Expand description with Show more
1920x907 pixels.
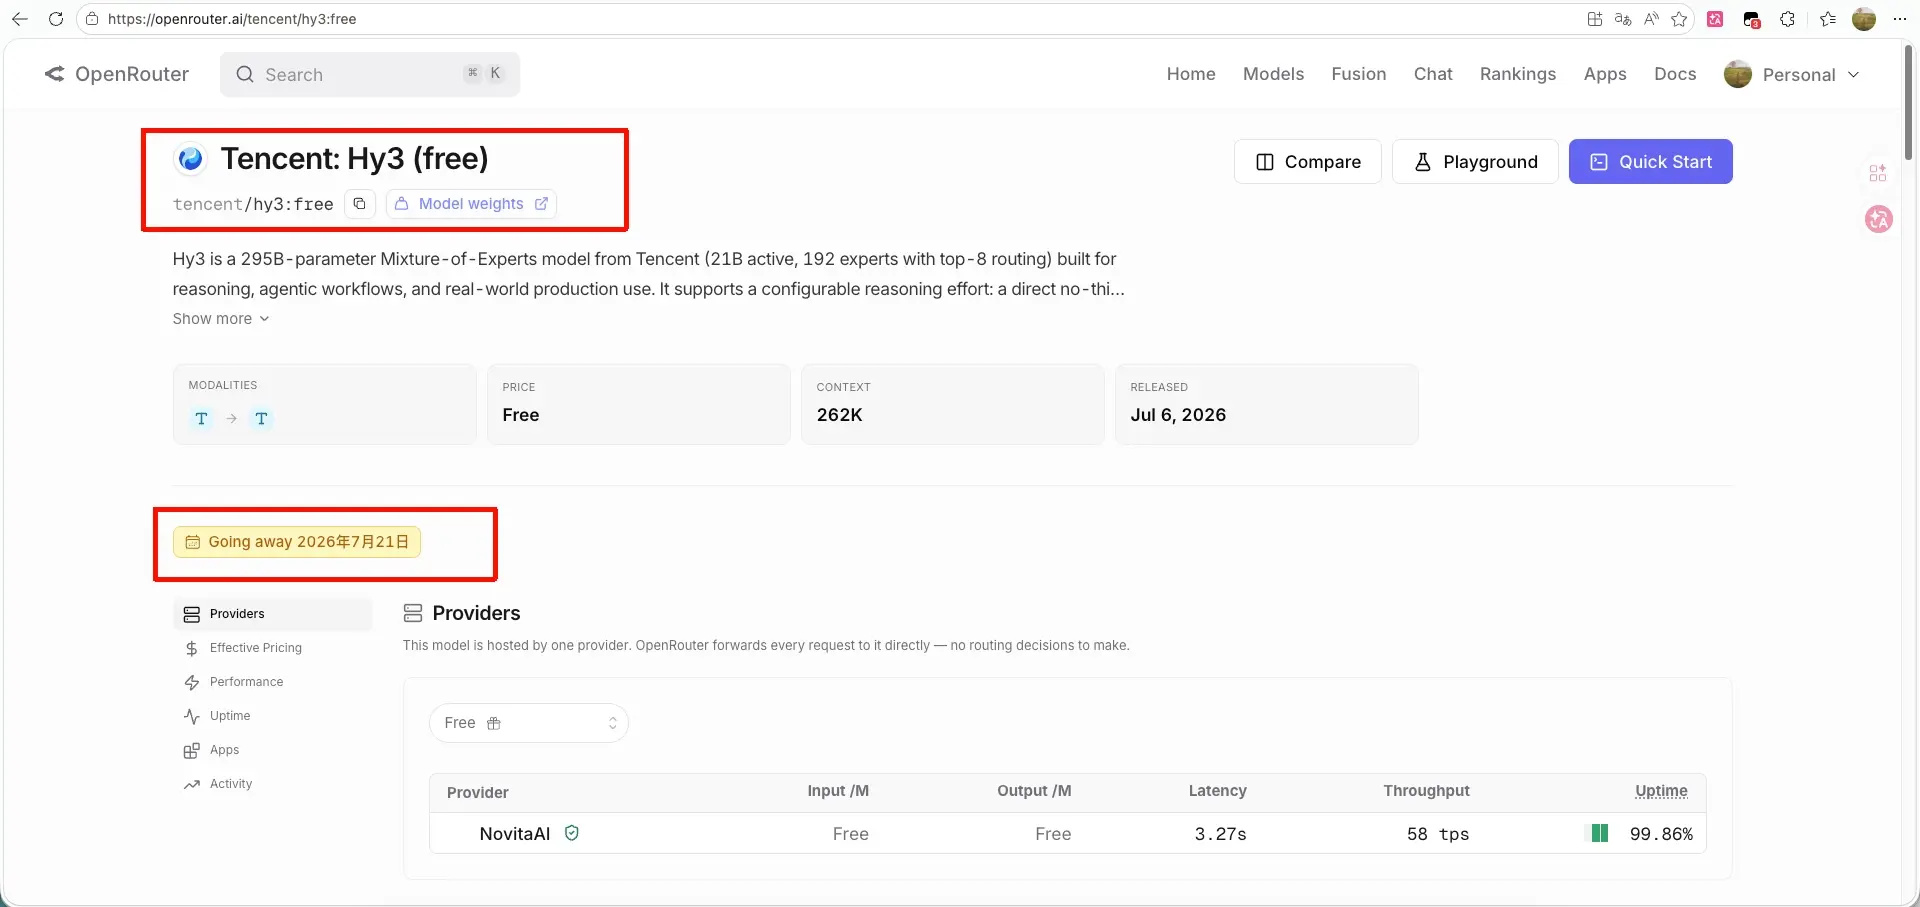221,318
